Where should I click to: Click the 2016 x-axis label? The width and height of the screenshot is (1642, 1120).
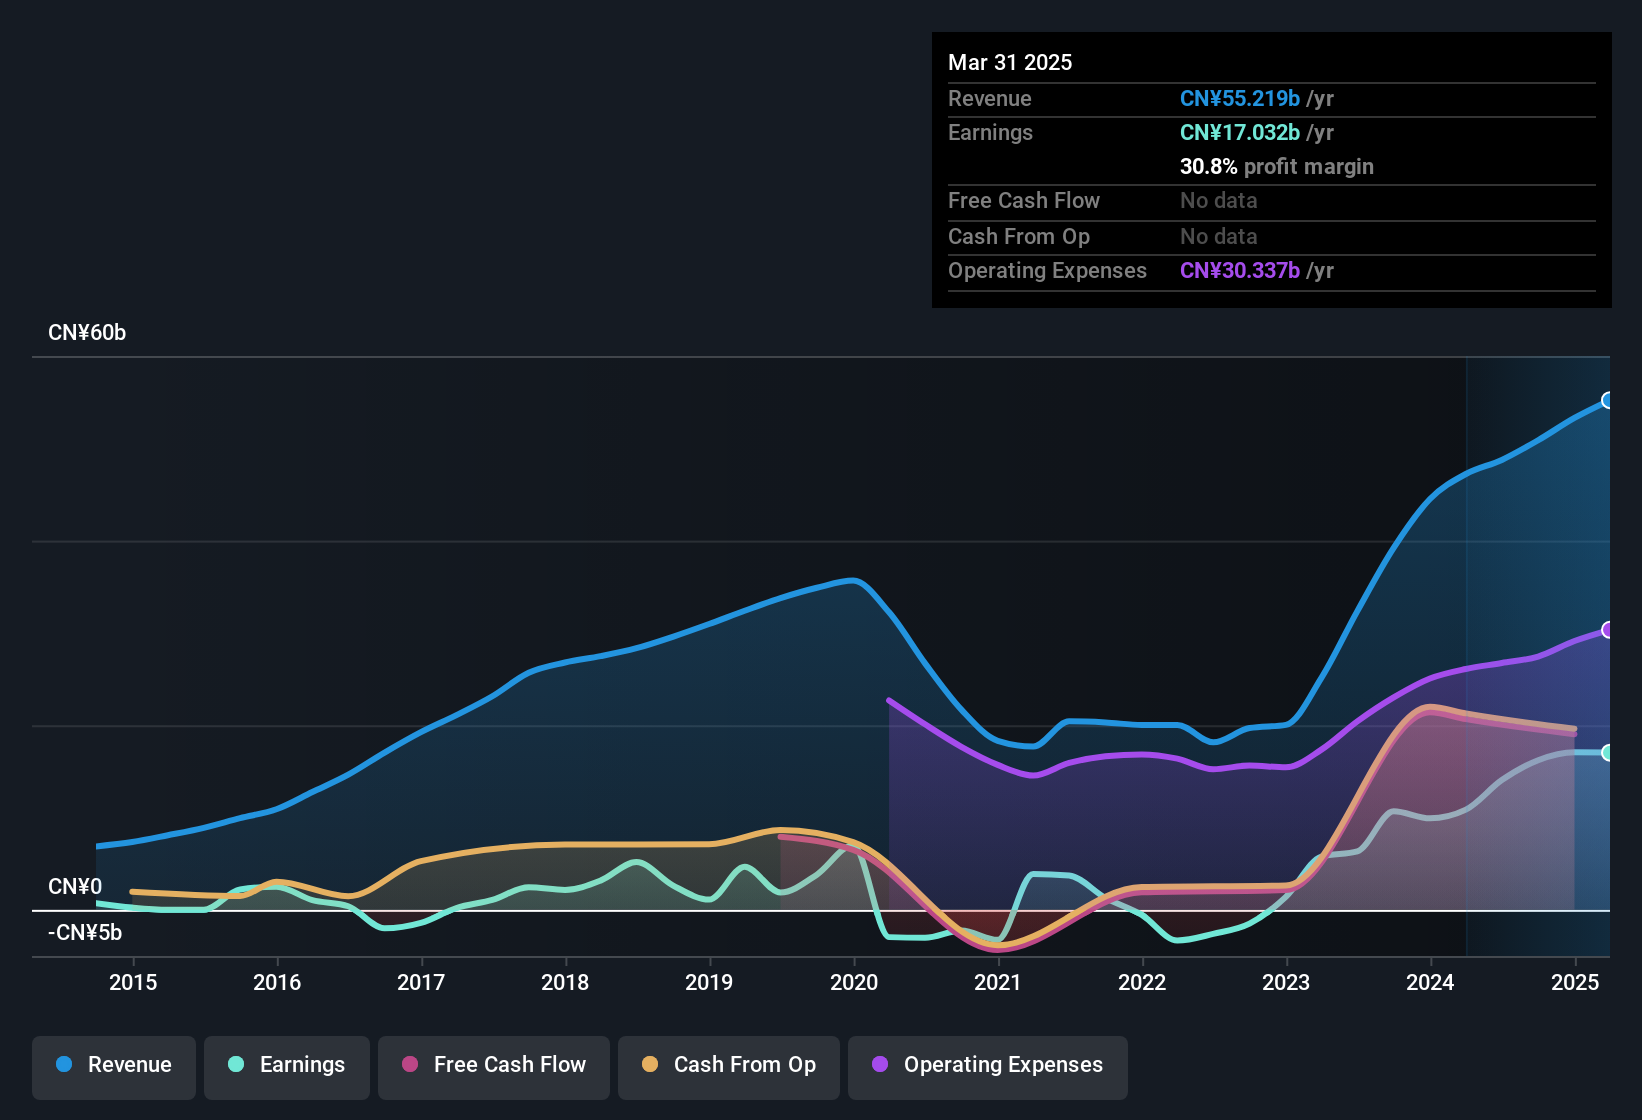tap(277, 982)
